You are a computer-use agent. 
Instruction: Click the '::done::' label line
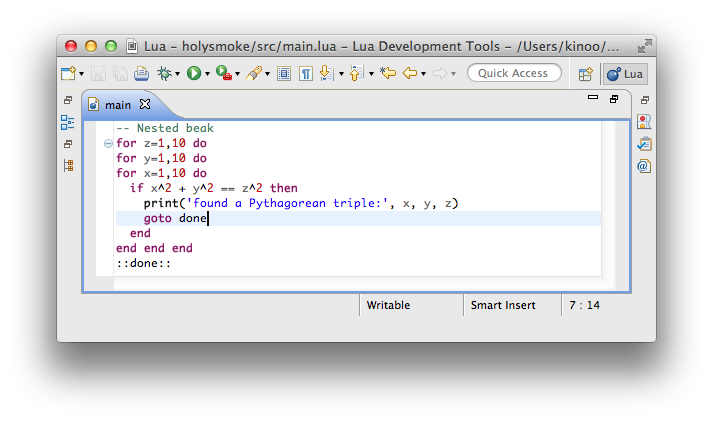tap(144, 263)
